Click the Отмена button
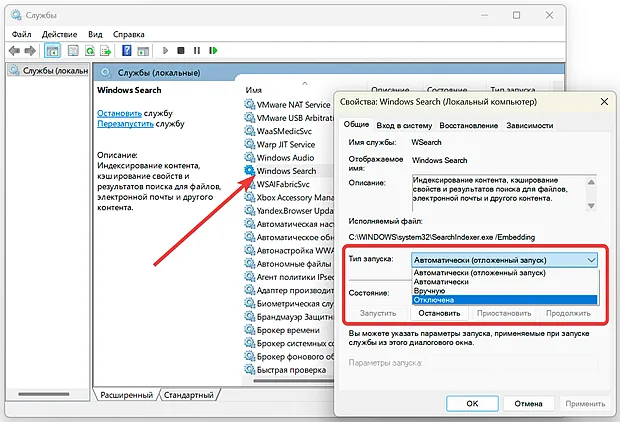620x422 pixels. tap(528, 403)
